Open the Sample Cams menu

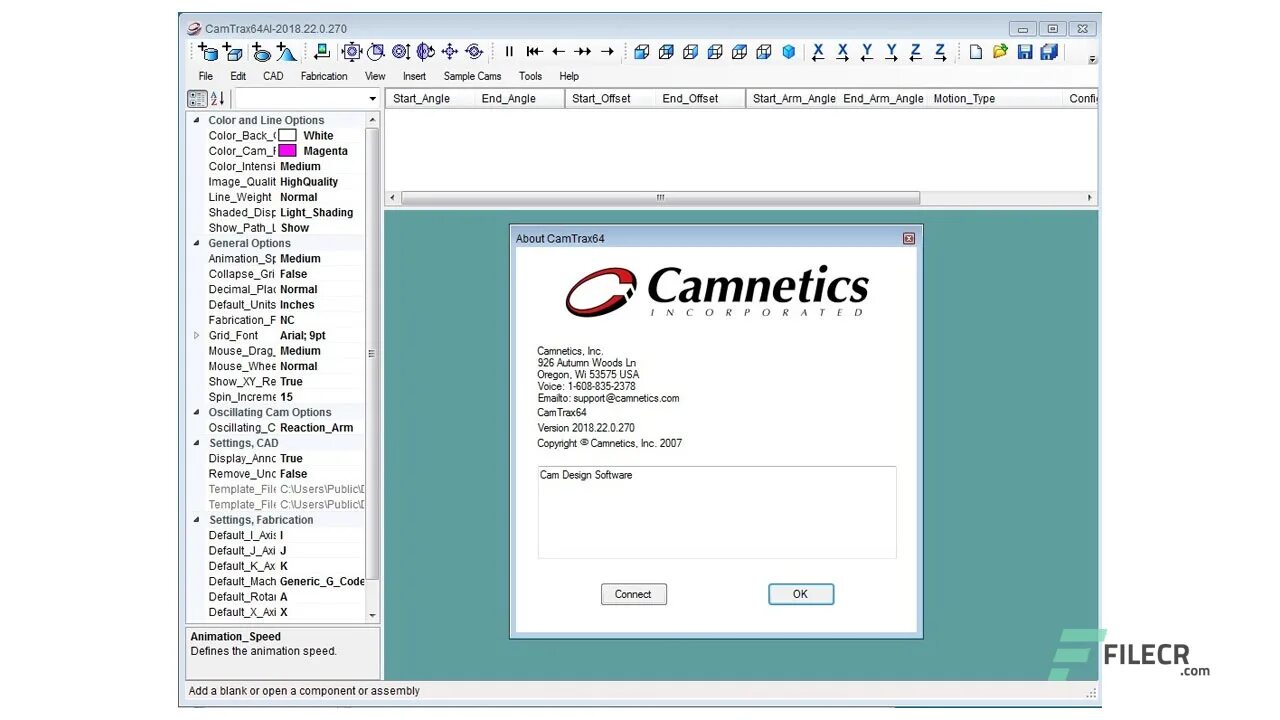tap(472, 76)
